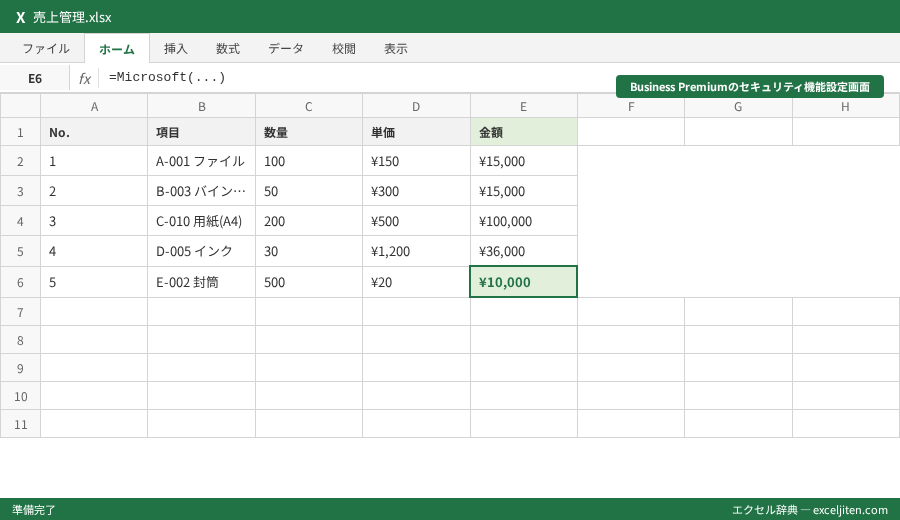Select cell C-010 用紙(A4)
This screenshot has width=900, height=520.
201,221
